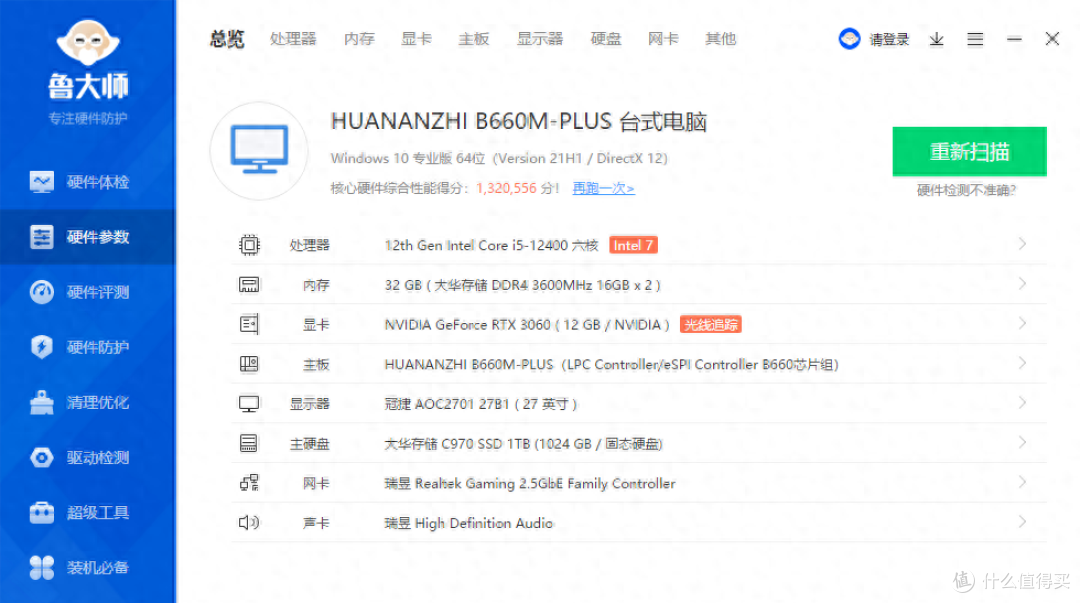
Task: Click the large desktop computer icon
Action: pyautogui.click(x=260, y=150)
